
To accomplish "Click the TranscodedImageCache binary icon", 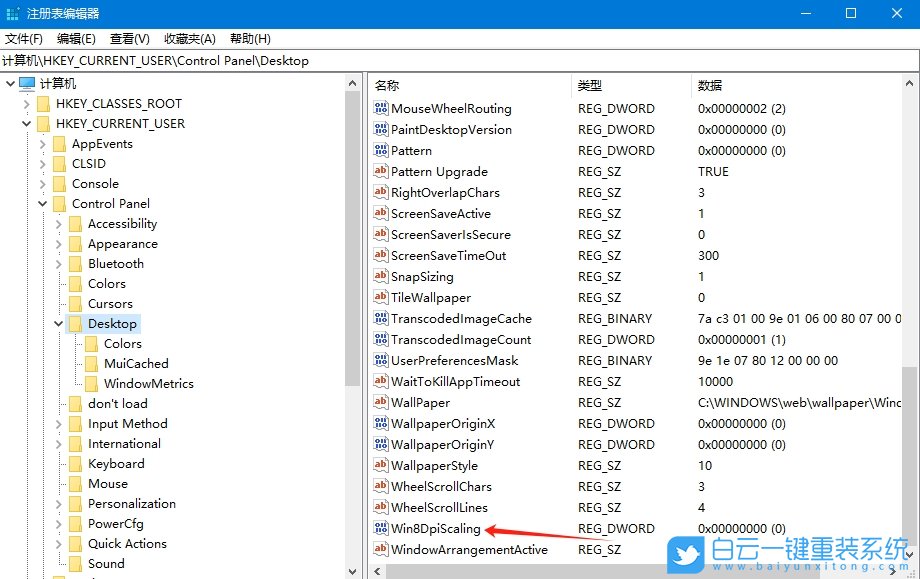I will click(381, 318).
